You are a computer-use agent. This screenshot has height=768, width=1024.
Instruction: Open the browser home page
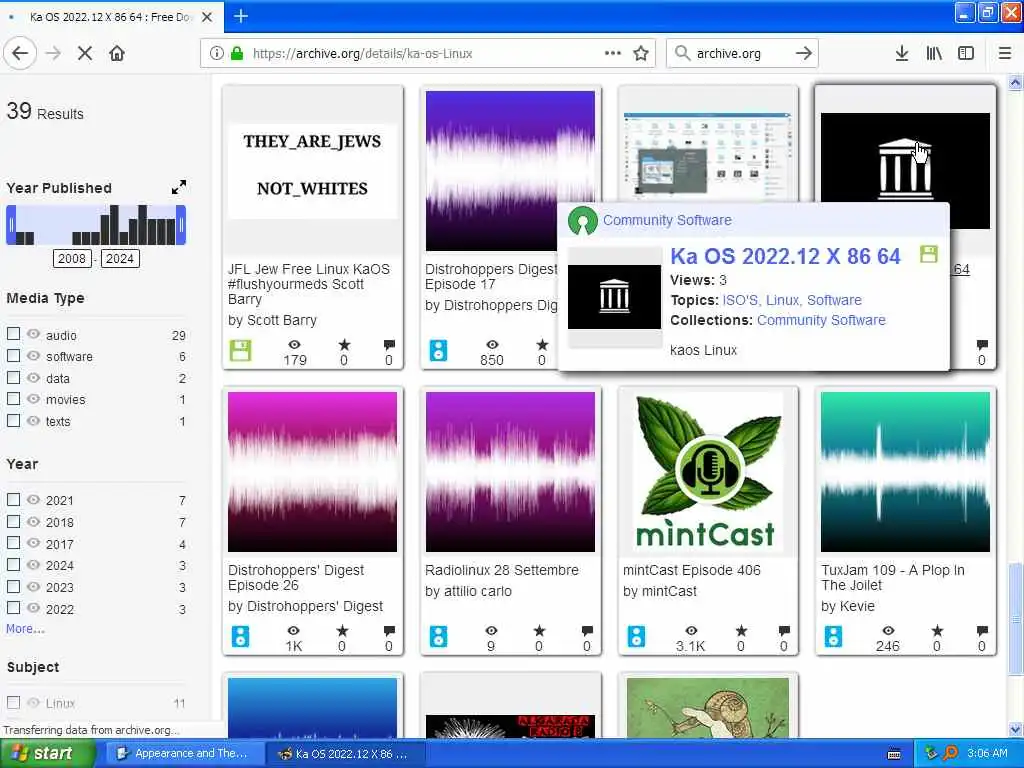(117, 54)
